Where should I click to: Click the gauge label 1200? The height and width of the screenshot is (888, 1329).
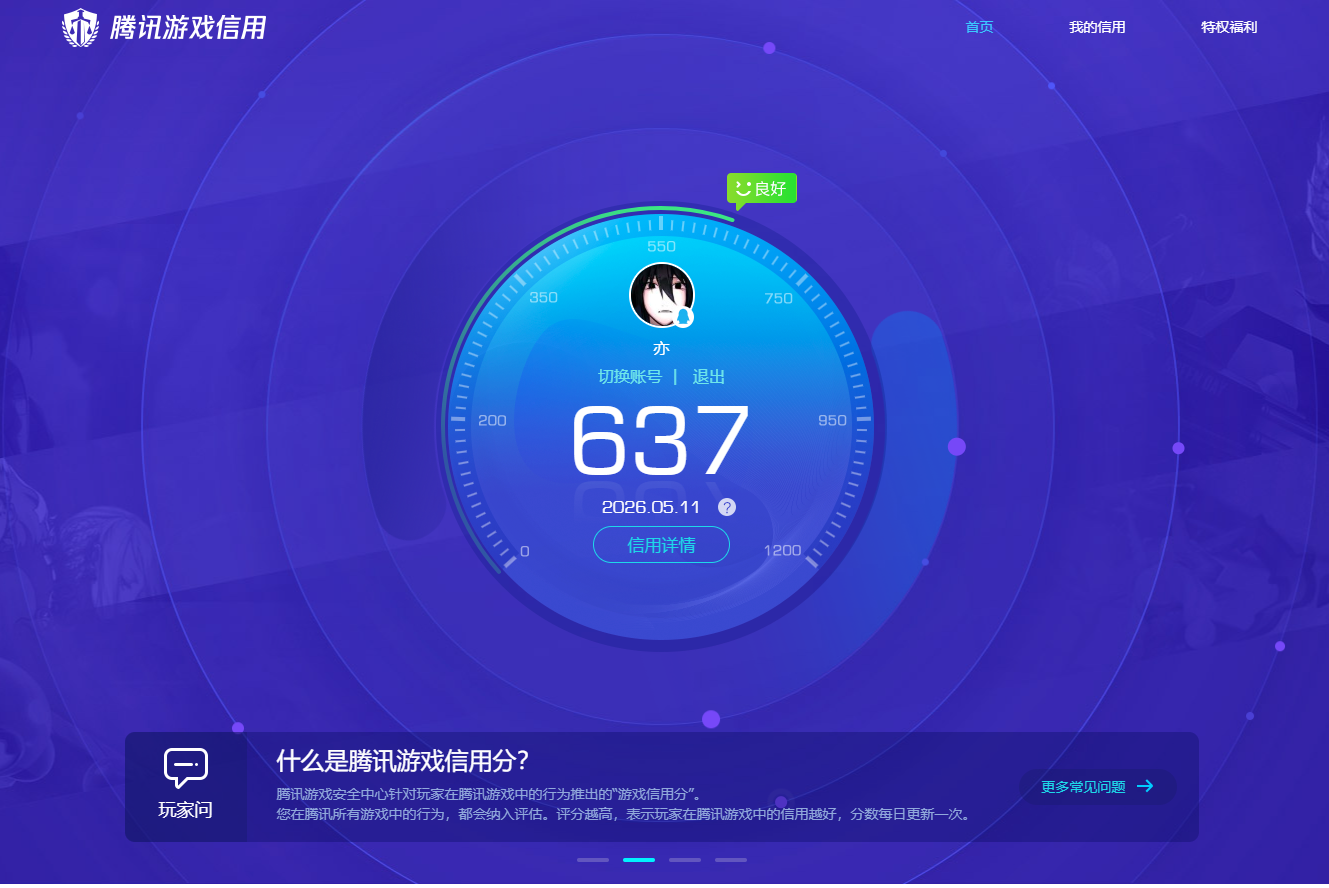pos(782,551)
